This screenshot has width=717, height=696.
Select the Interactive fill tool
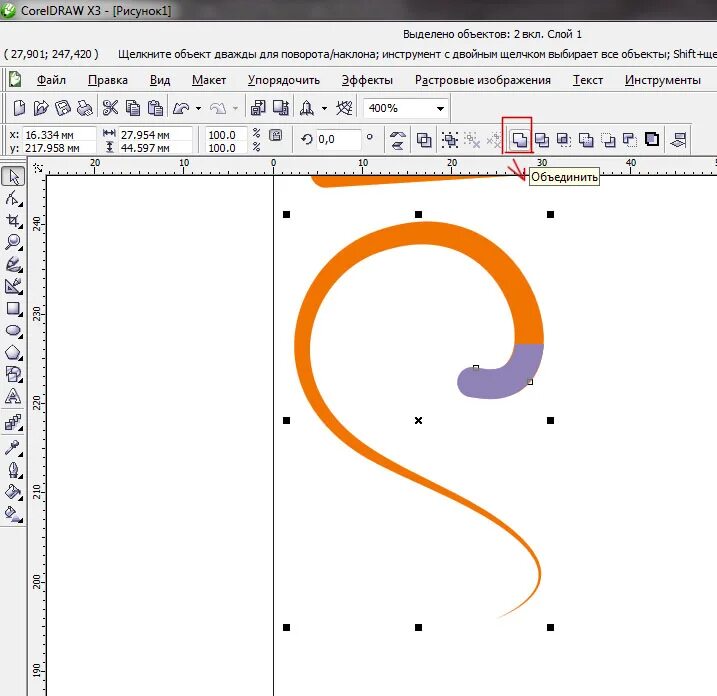[x=13, y=514]
